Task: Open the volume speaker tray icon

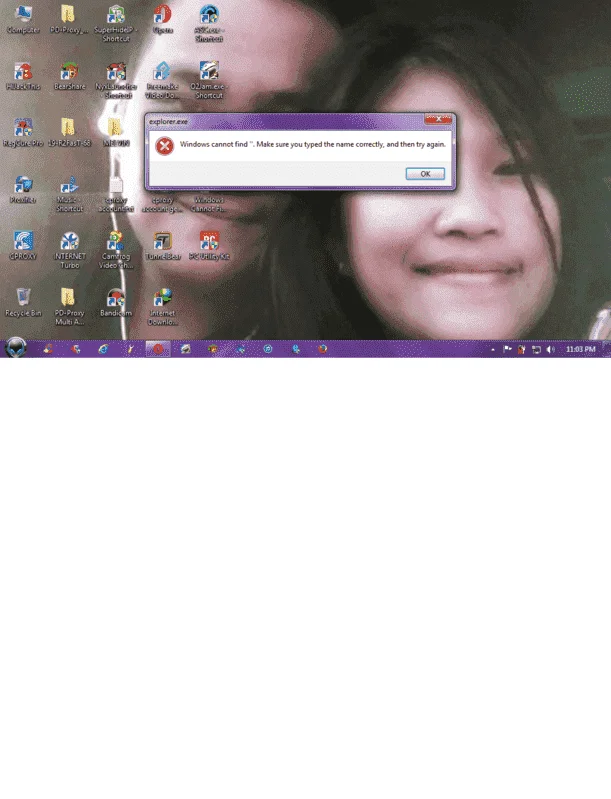Action: coord(550,350)
